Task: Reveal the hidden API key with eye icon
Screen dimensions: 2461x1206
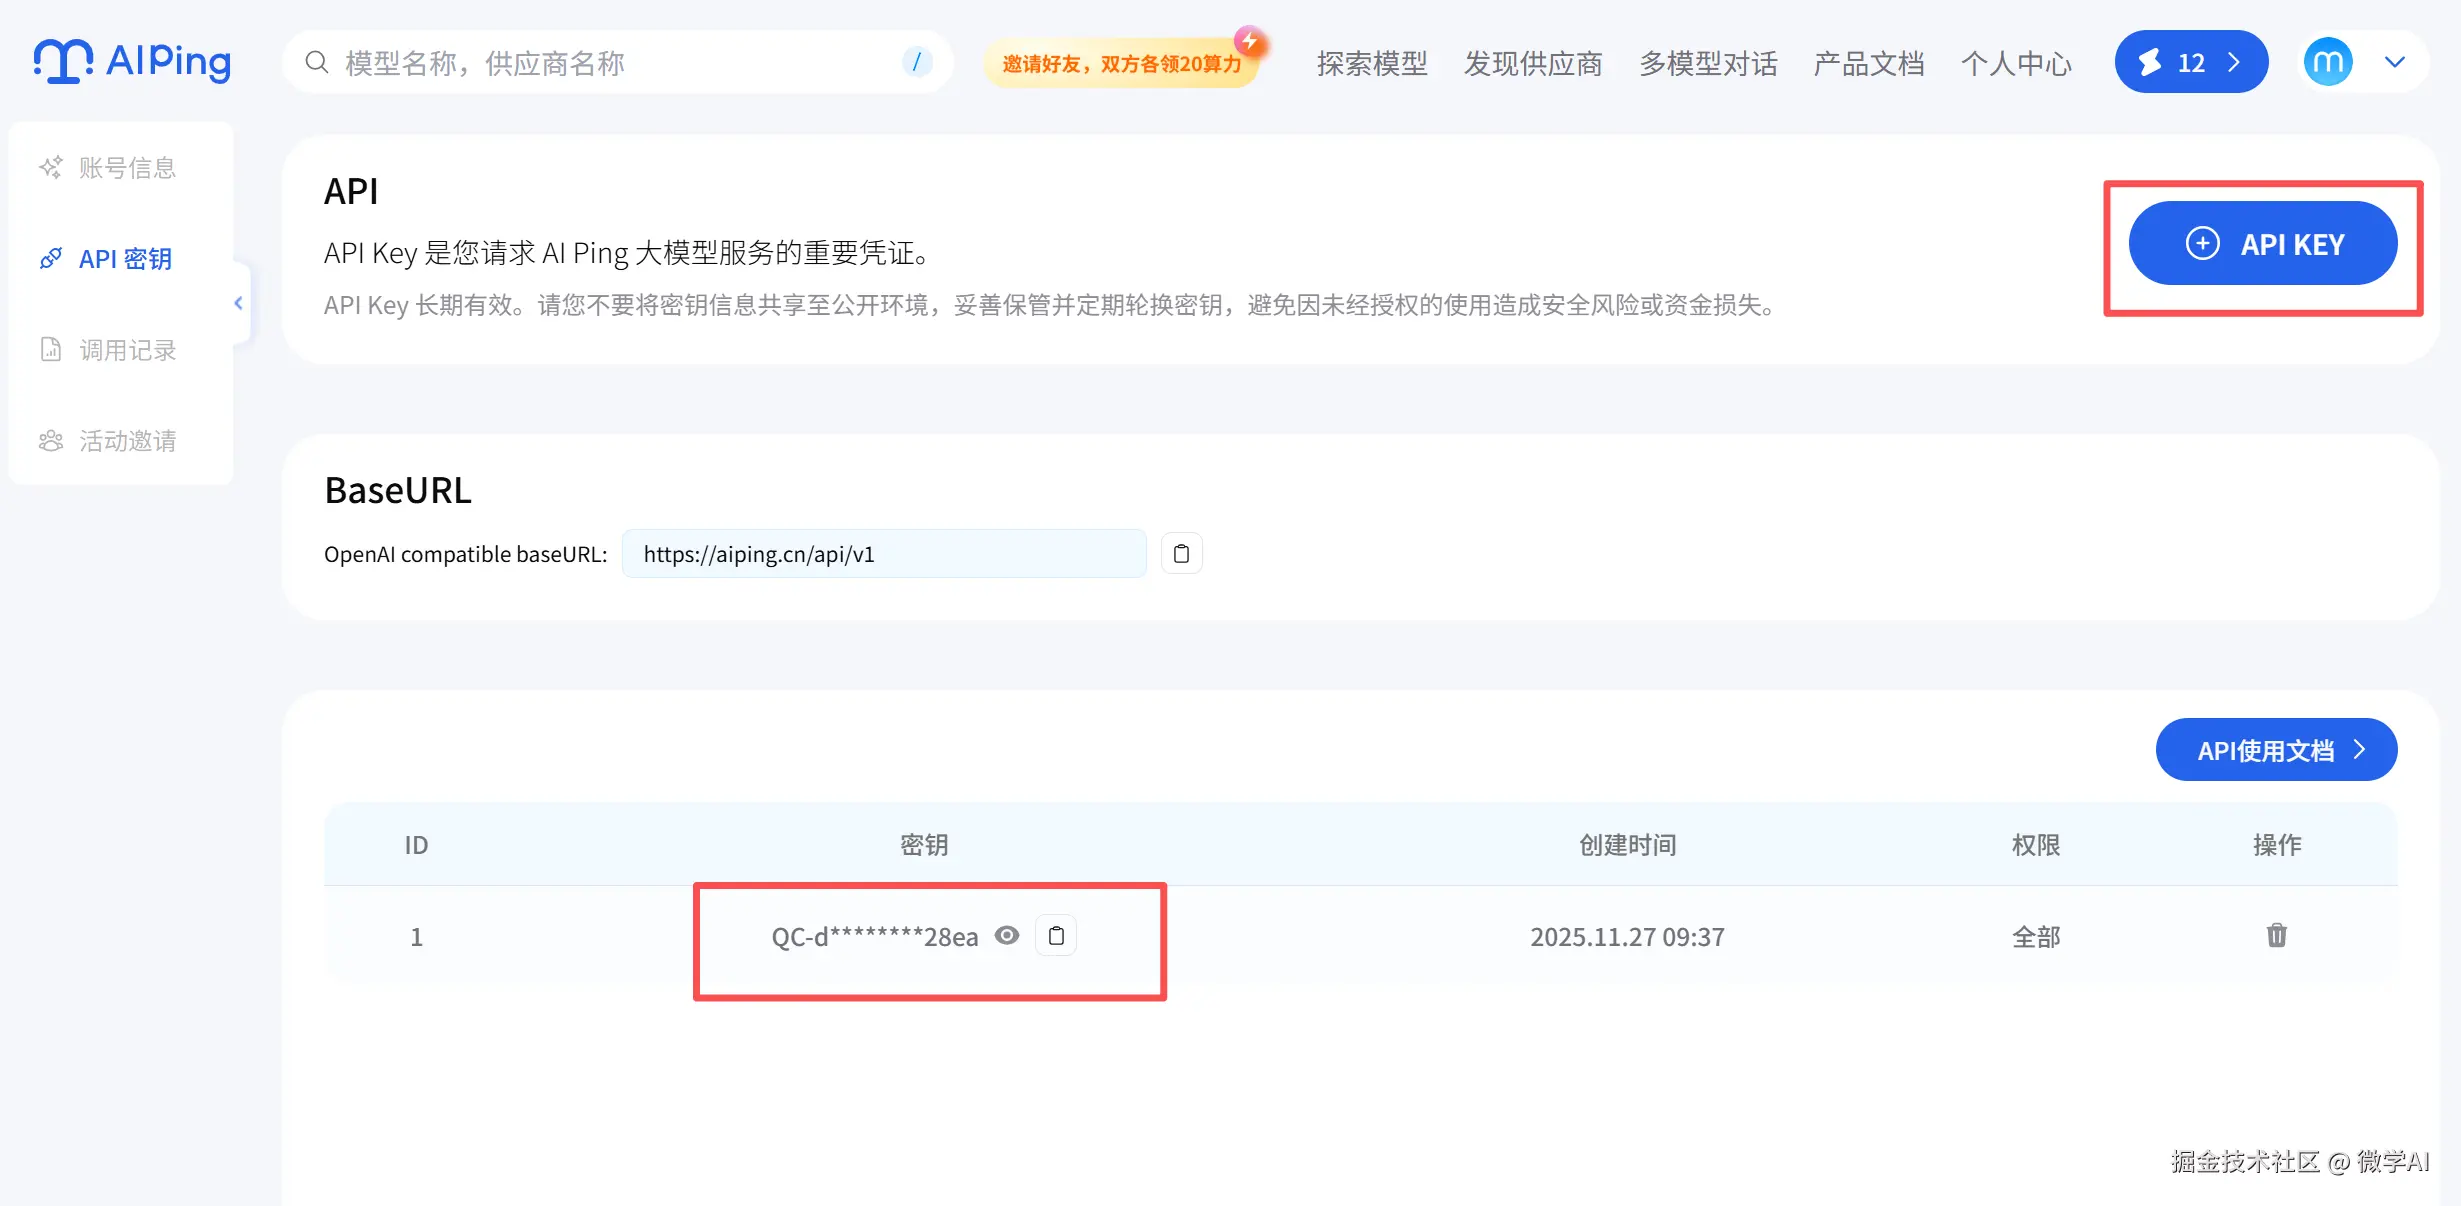Action: click(1007, 936)
